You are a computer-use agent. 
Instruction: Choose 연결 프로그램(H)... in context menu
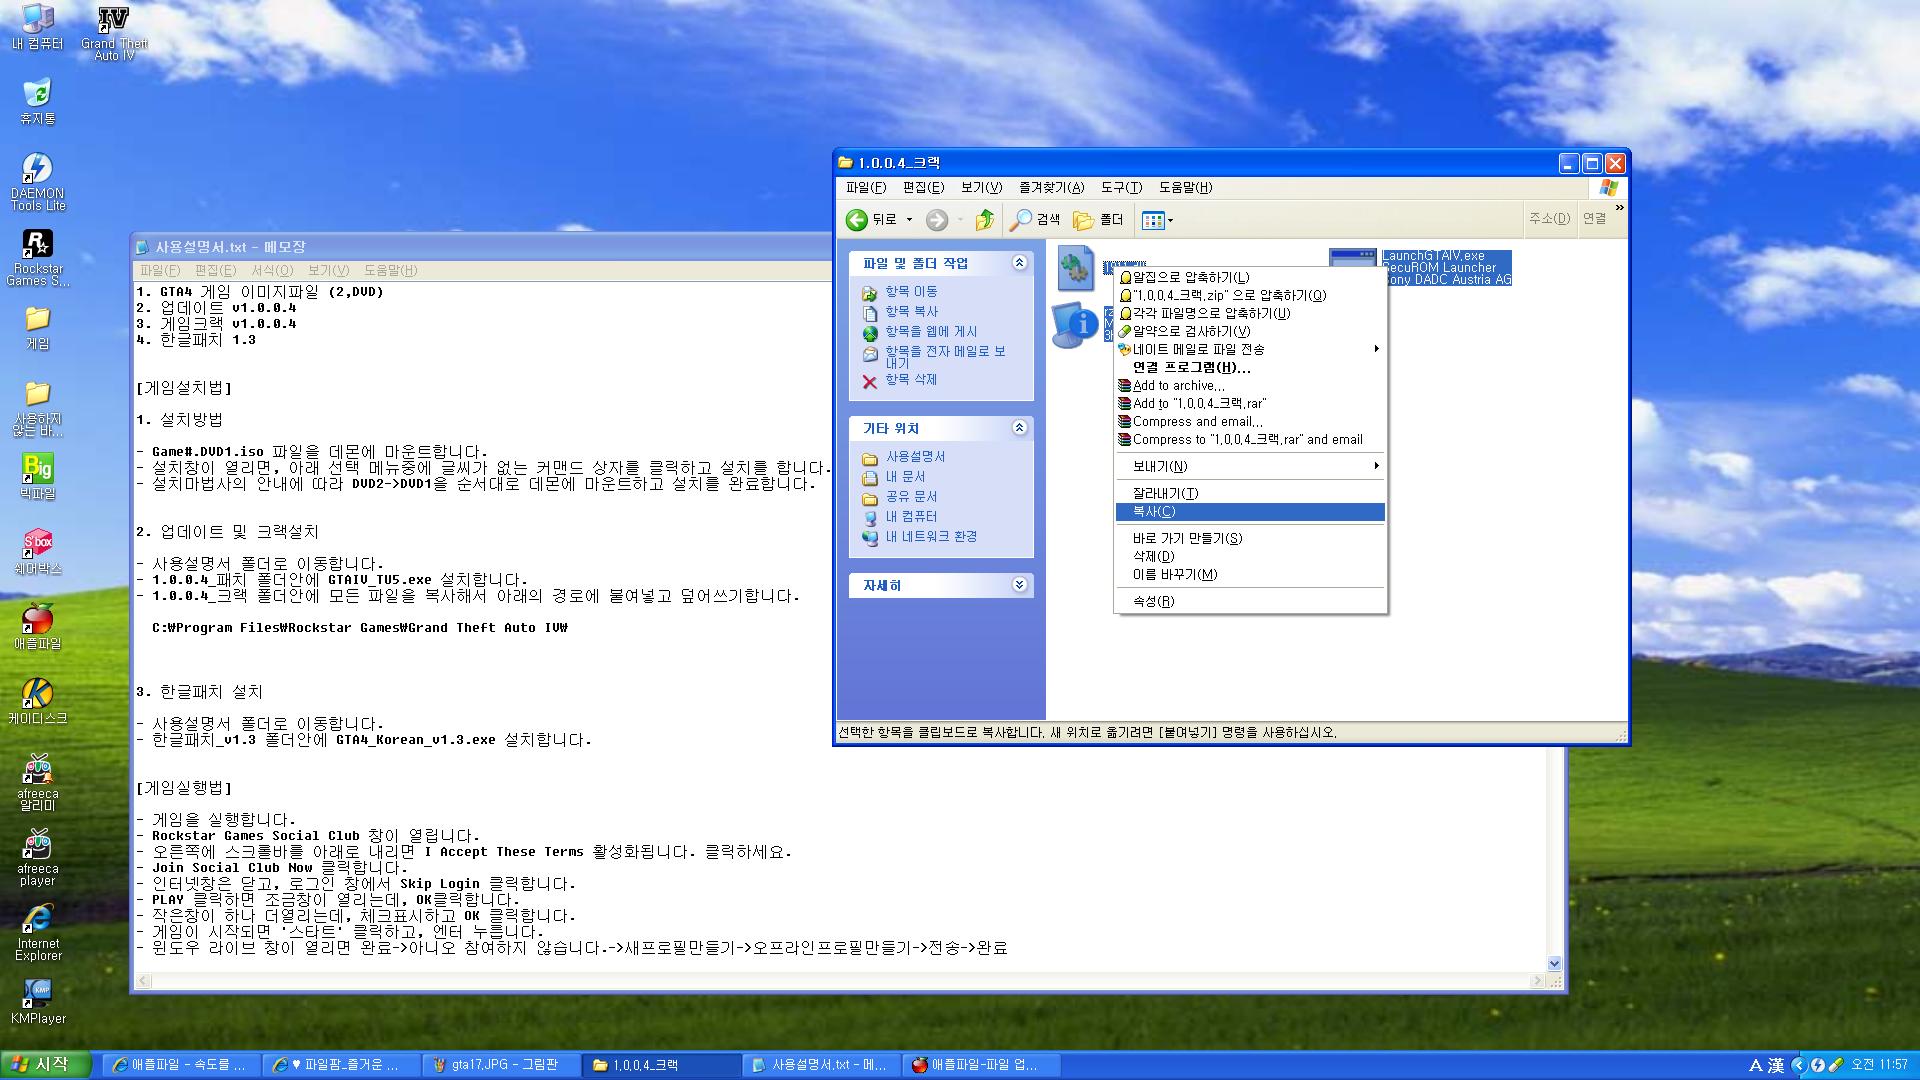pyautogui.click(x=1250, y=368)
